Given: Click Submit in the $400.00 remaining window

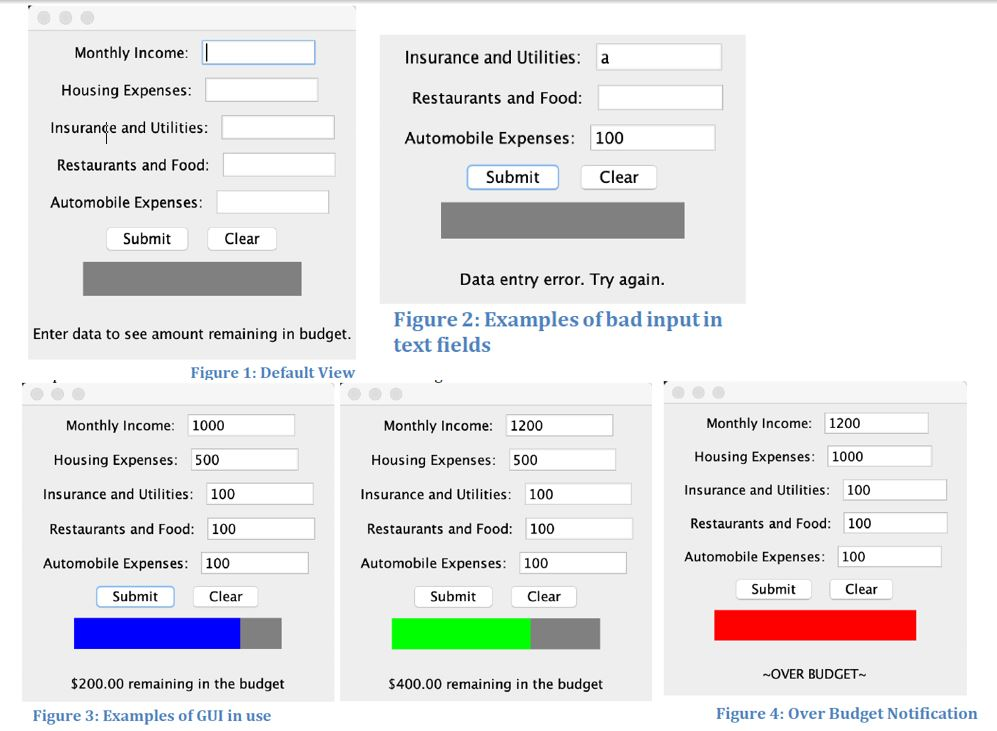Looking at the screenshot, I should (x=453, y=596).
